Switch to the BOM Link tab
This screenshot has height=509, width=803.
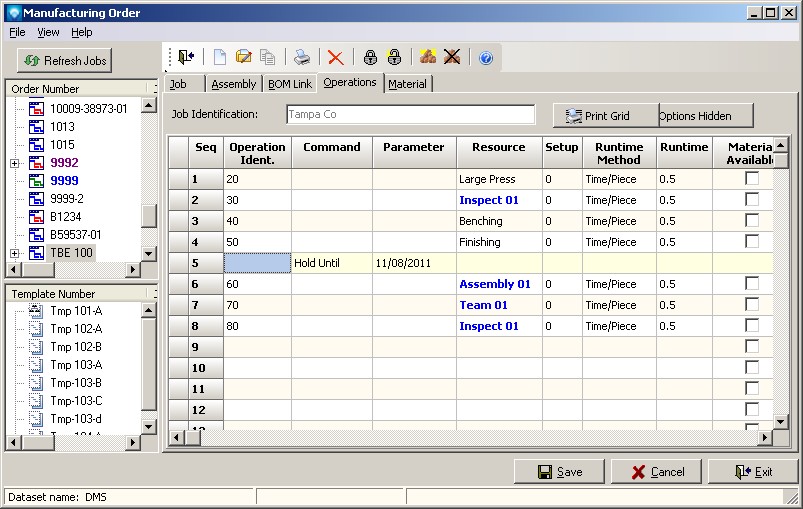point(289,84)
